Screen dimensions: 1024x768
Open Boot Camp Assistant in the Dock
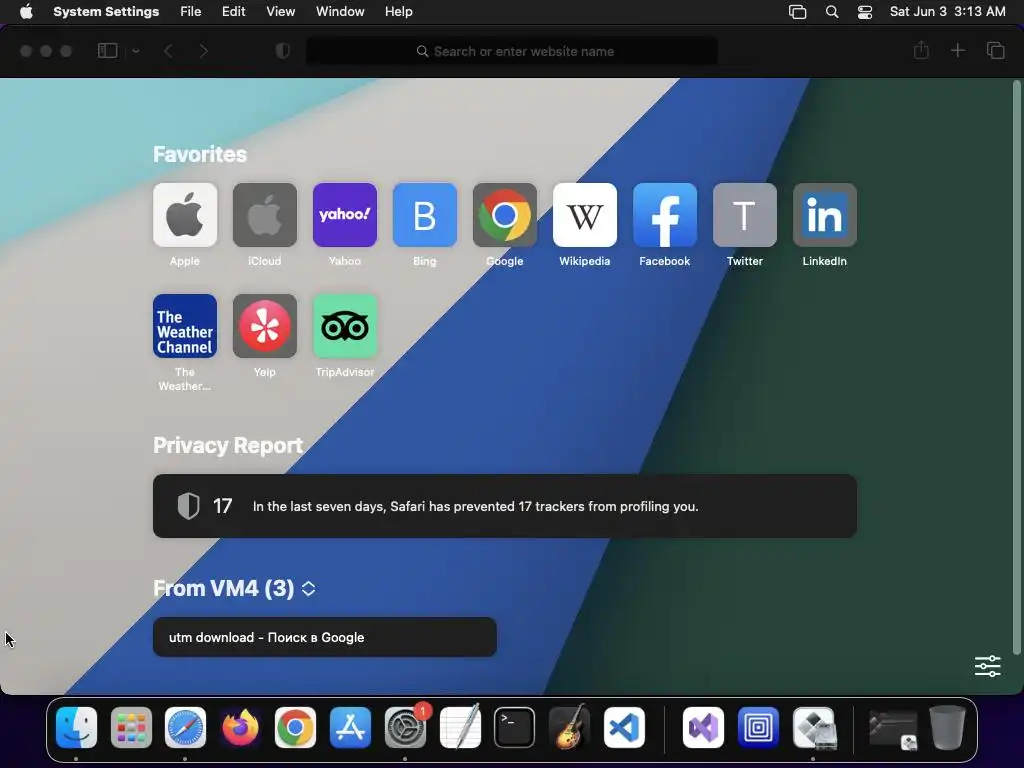813,727
